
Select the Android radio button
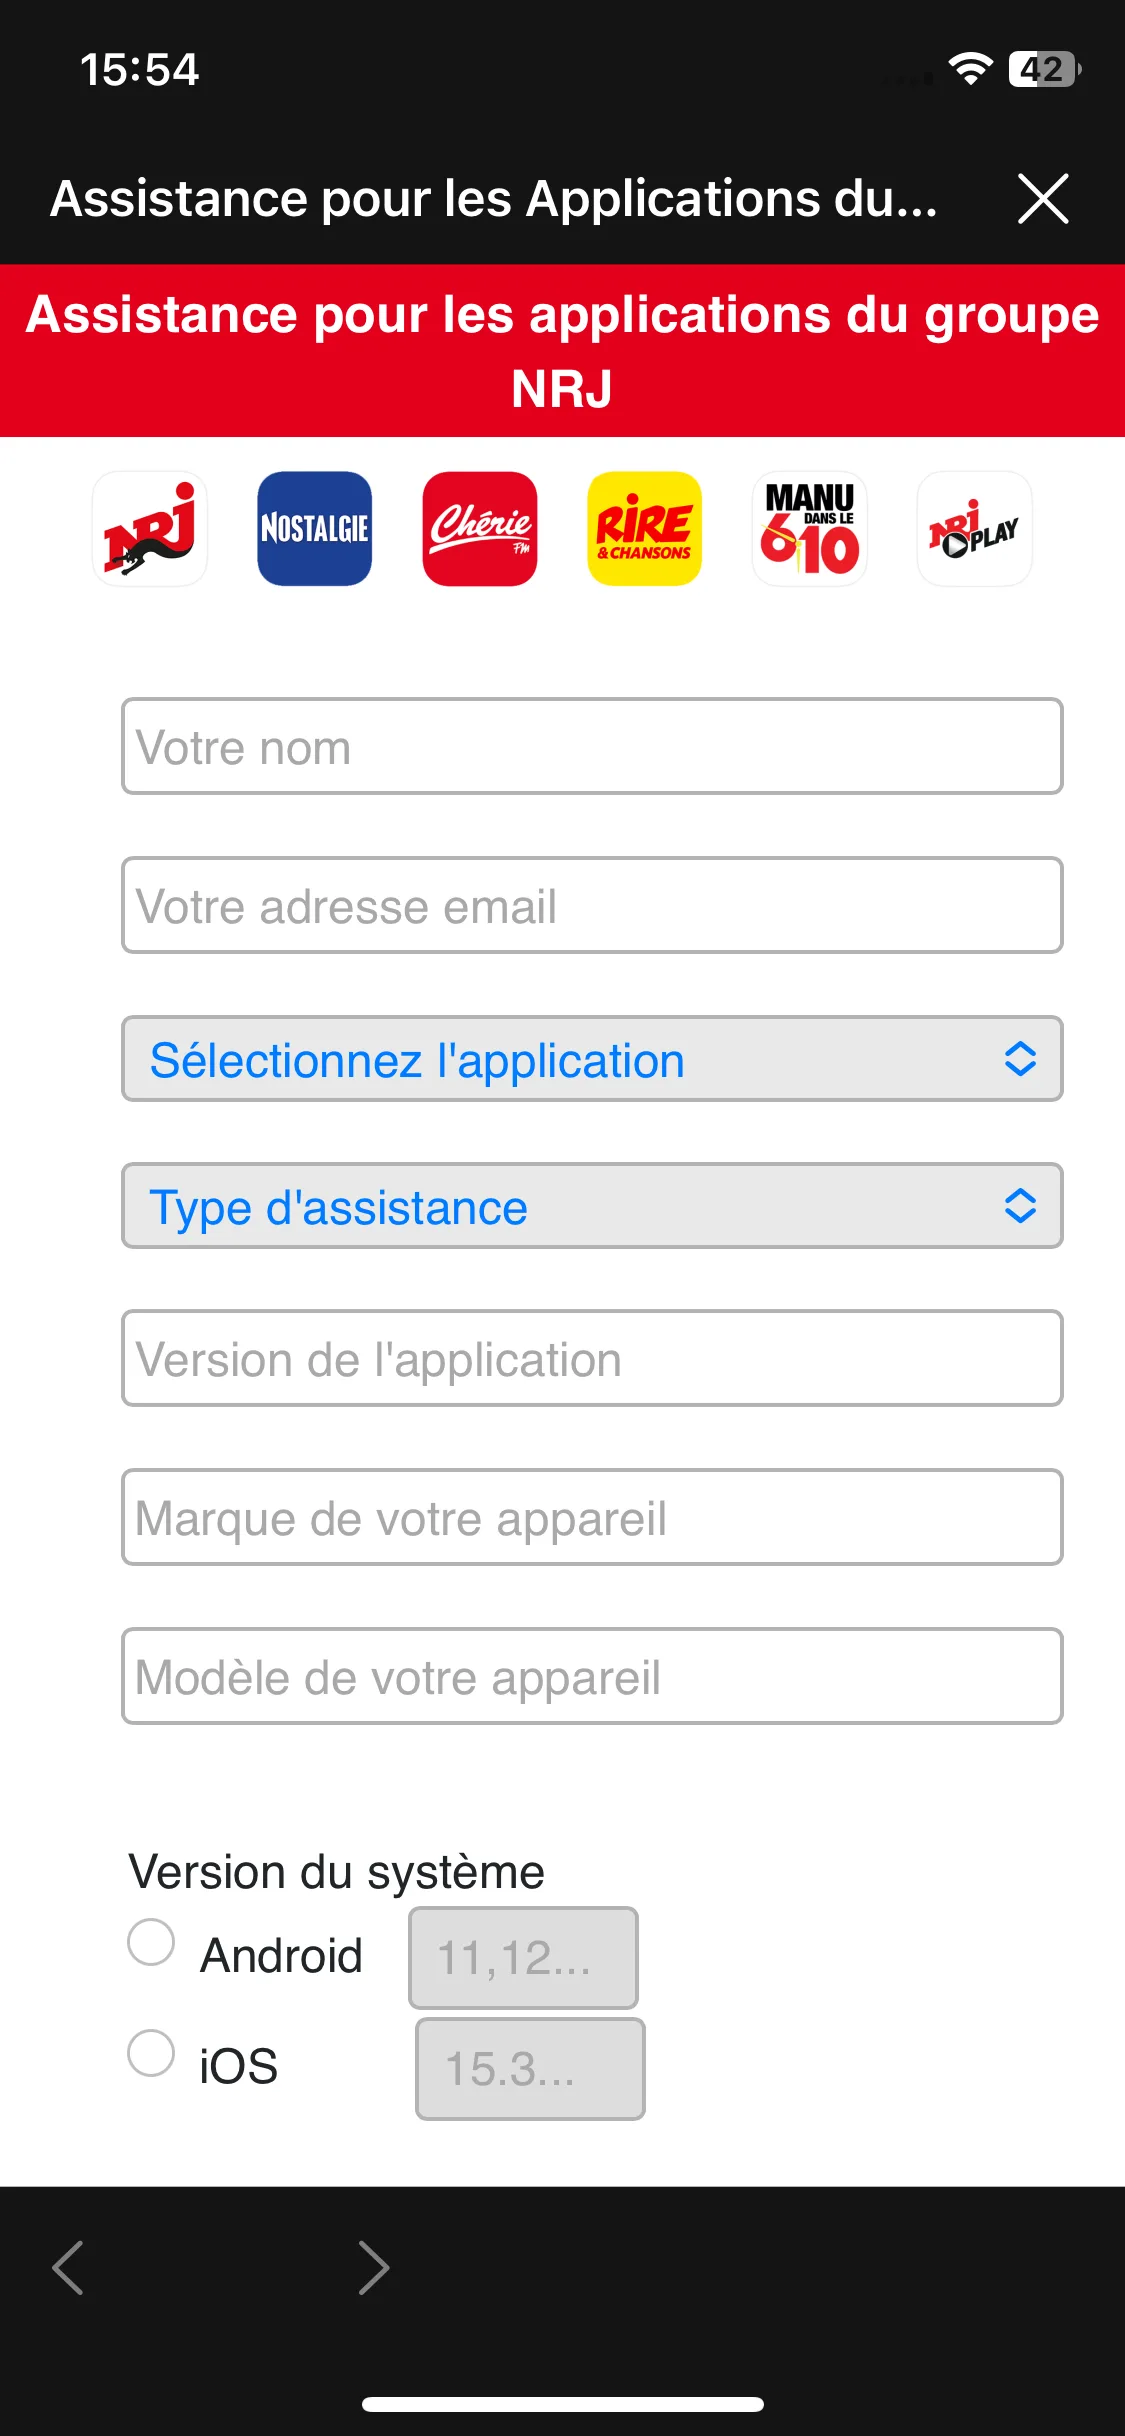pos(151,1942)
